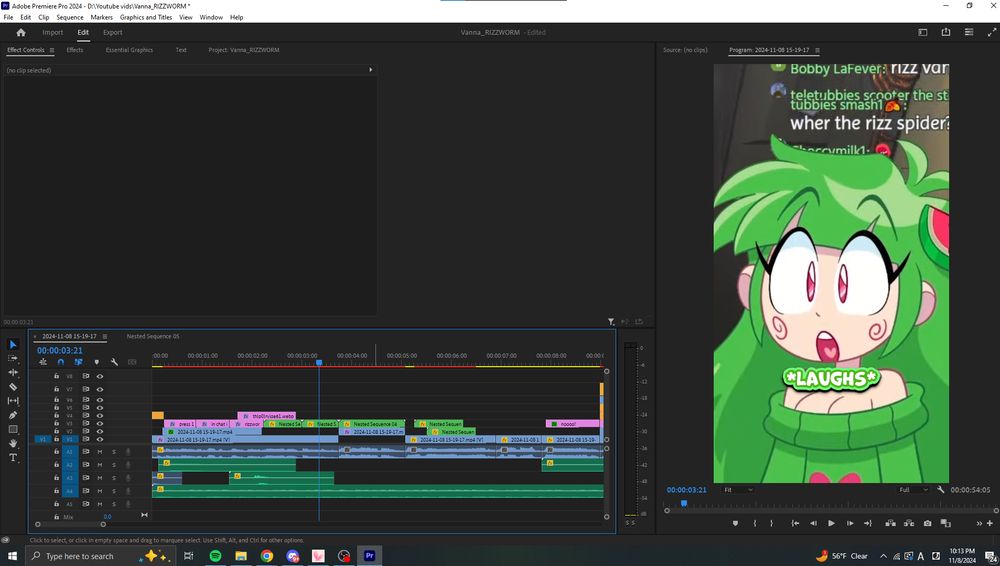1000x566 pixels.
Task: Open timeline display settings wrench
Action: point(114,362)
